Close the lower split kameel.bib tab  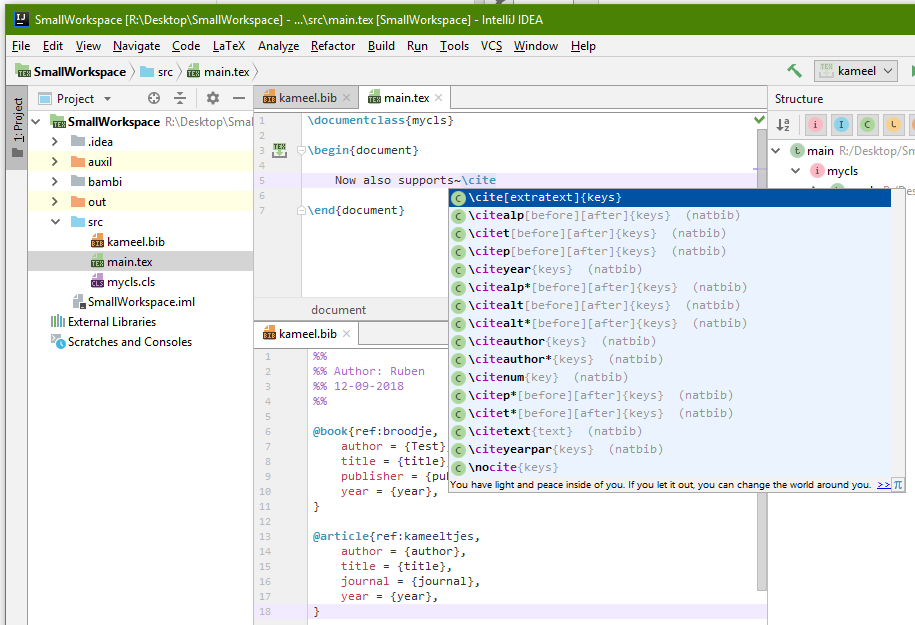click(347, 334)
